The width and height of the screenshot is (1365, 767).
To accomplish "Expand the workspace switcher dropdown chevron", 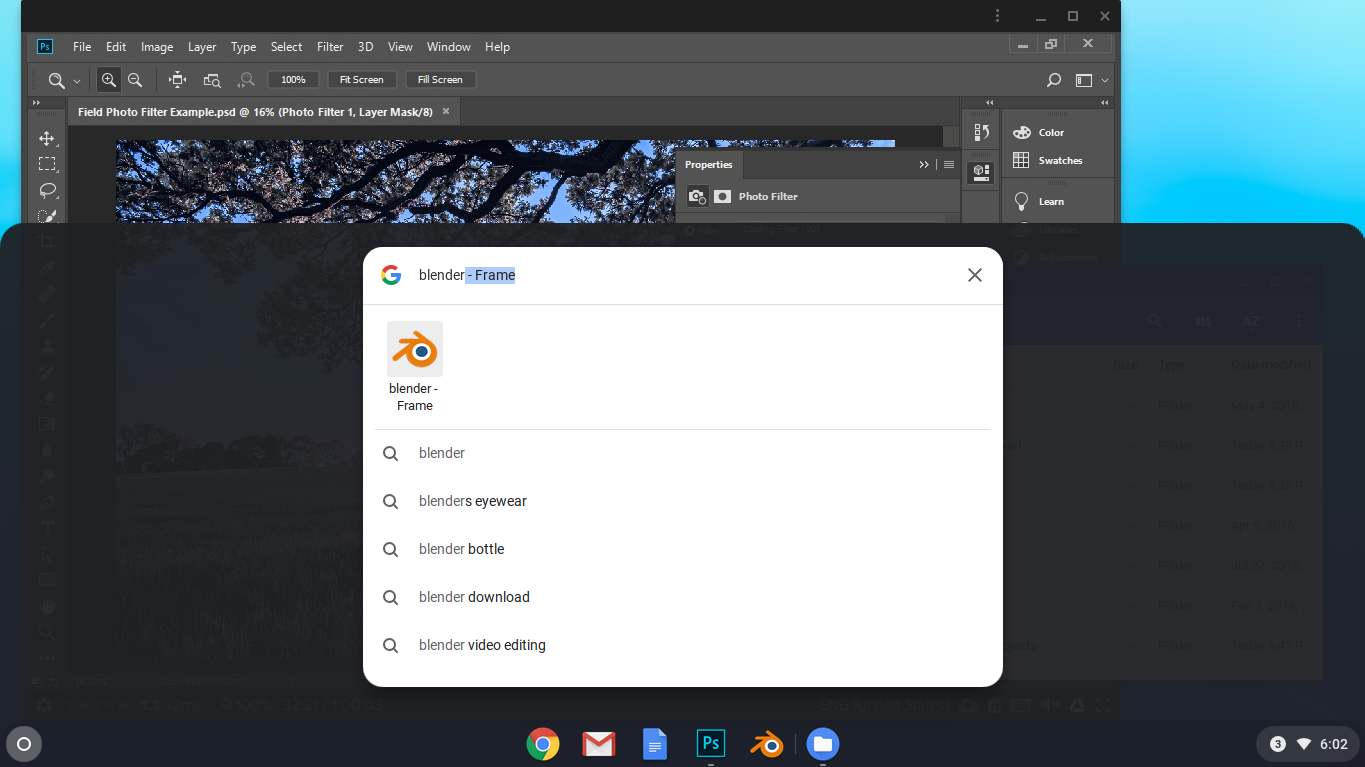I will 1105,80.
